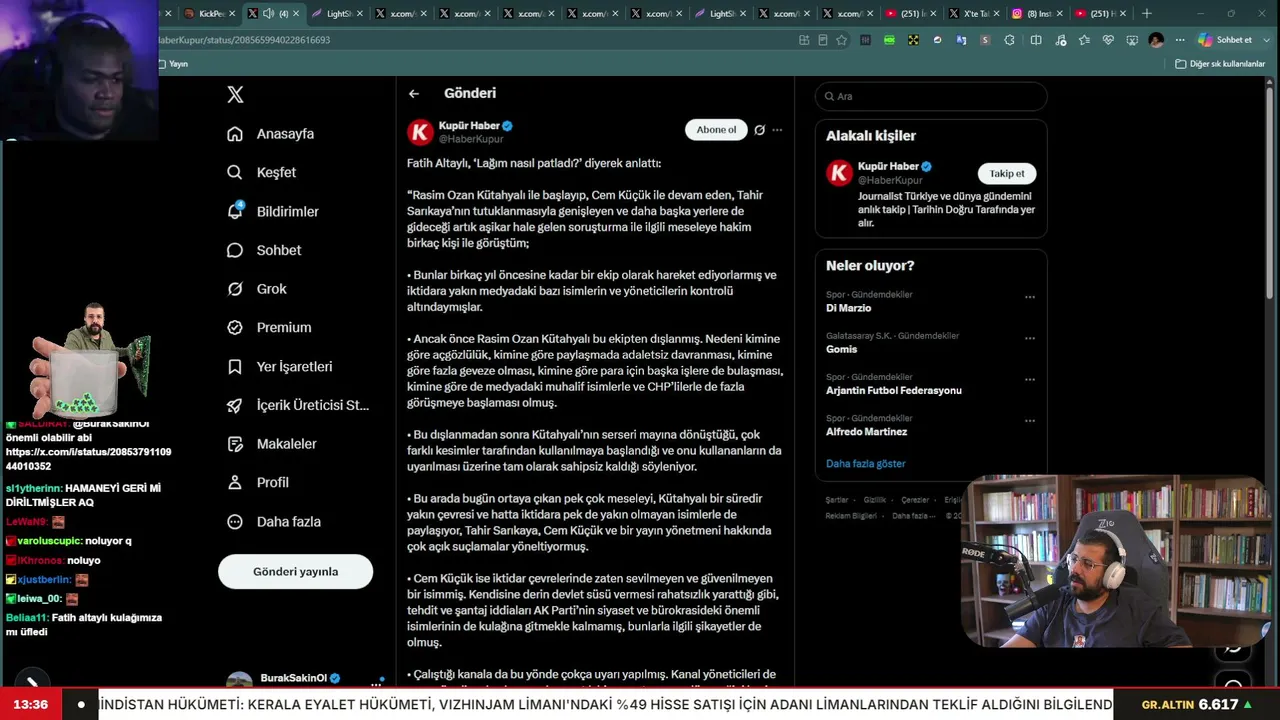Click the X logo in the sidebar

pyautogui.click(x=235, y=95)
